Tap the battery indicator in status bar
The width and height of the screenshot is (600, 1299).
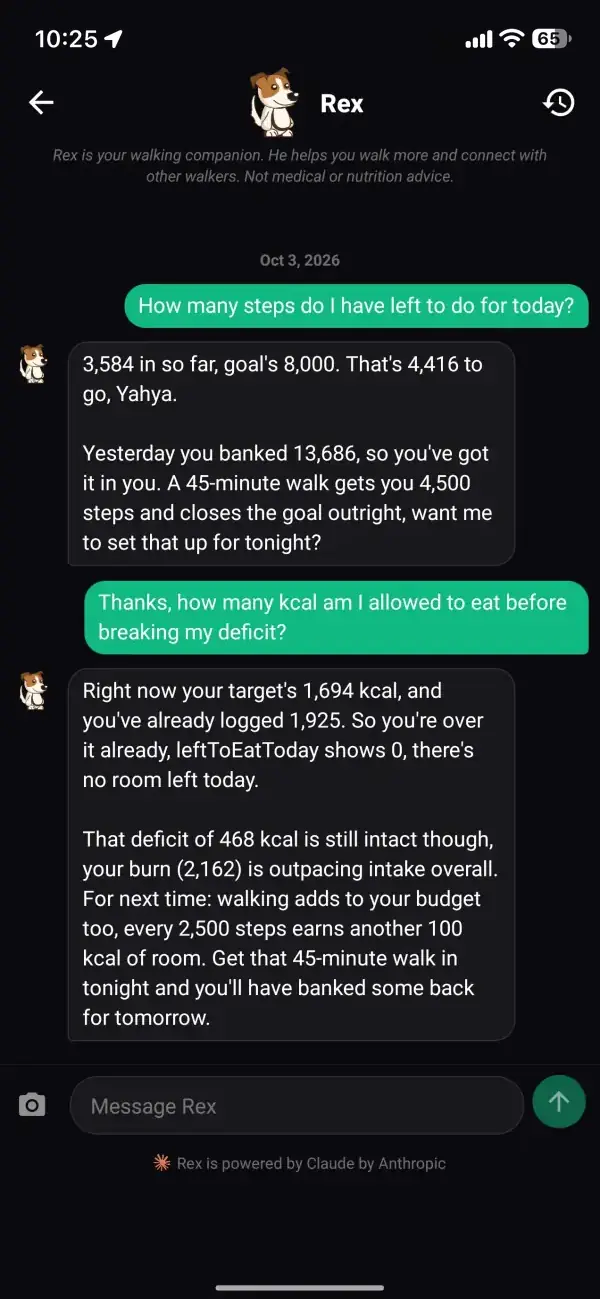coord(551,39)
